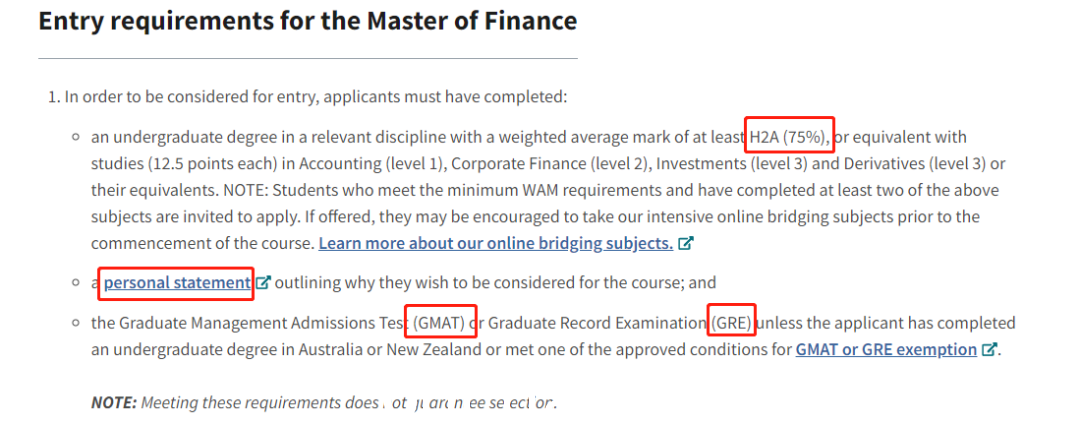1080x425 pixels.
Task: Click the Entry requirements for Master of Finance heading
Action: 307,21
